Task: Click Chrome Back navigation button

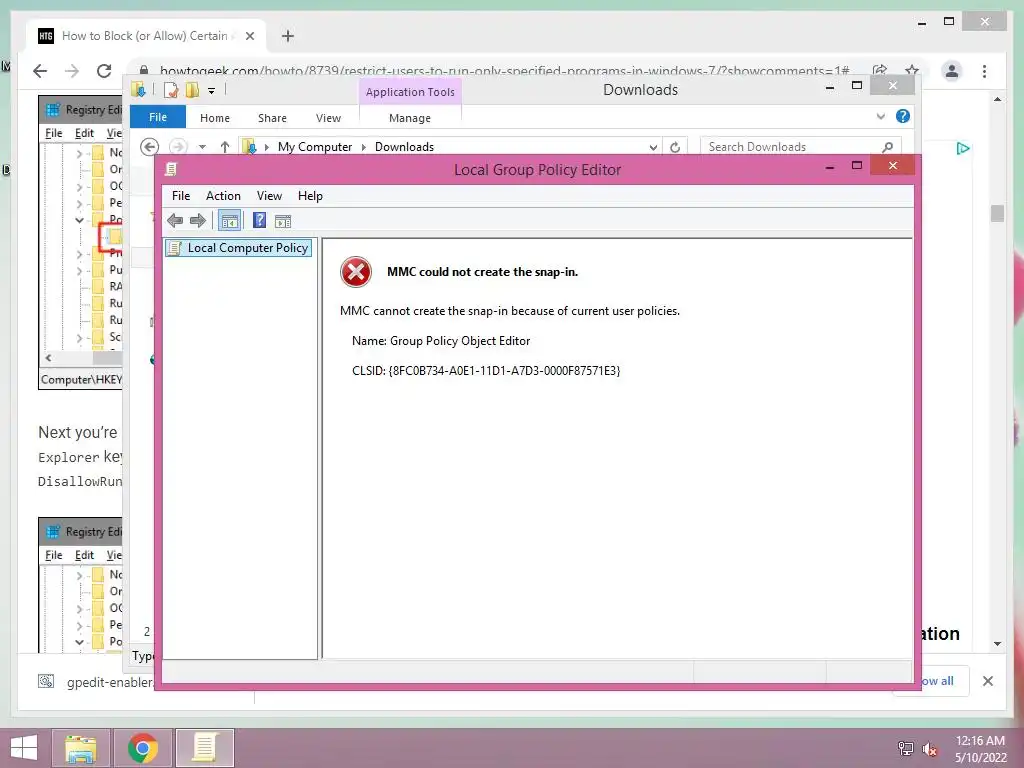Action: [40, 71]
